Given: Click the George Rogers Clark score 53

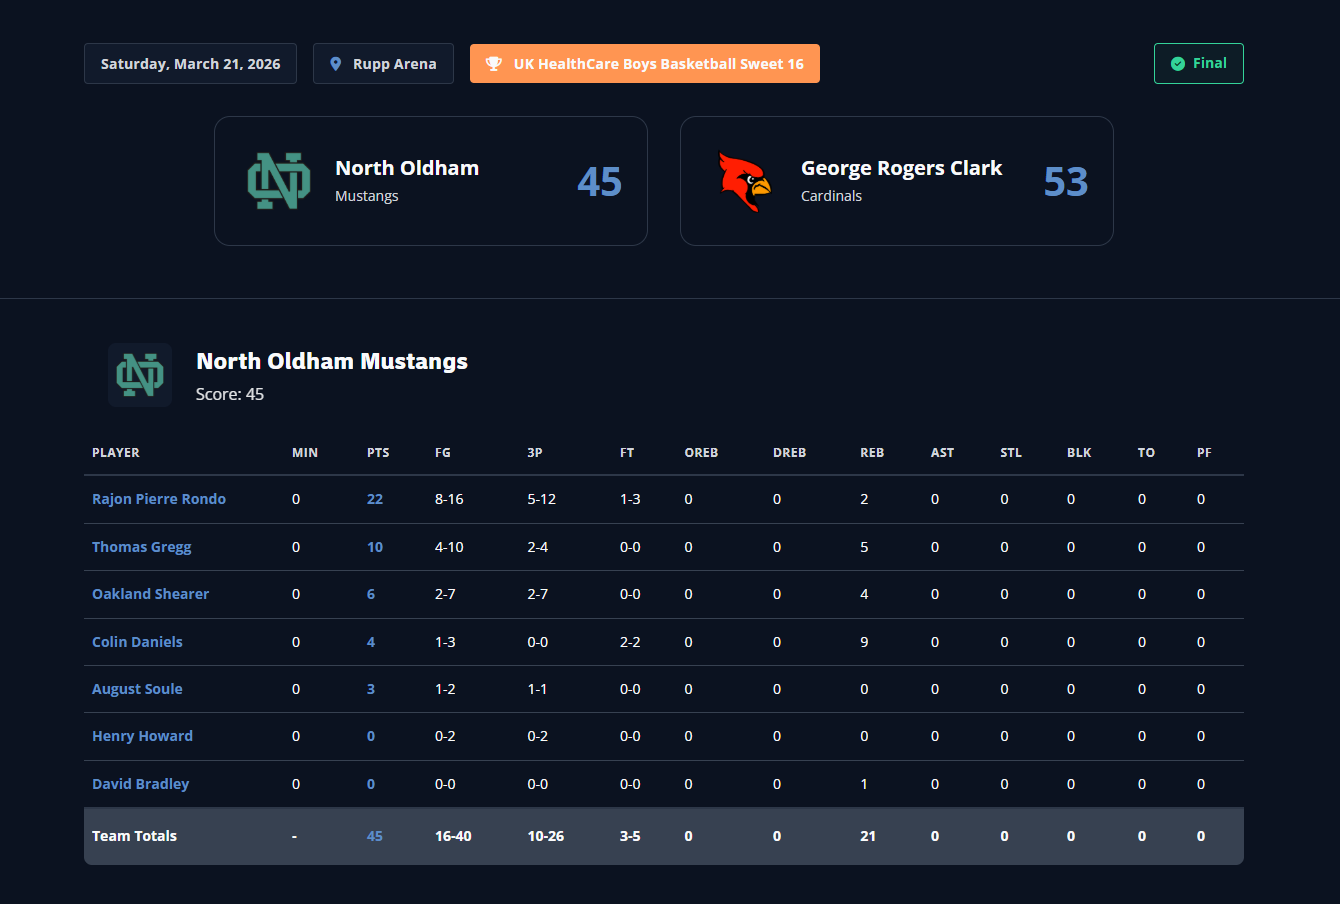Looking at the screenshot, I should coord(1065,181).
